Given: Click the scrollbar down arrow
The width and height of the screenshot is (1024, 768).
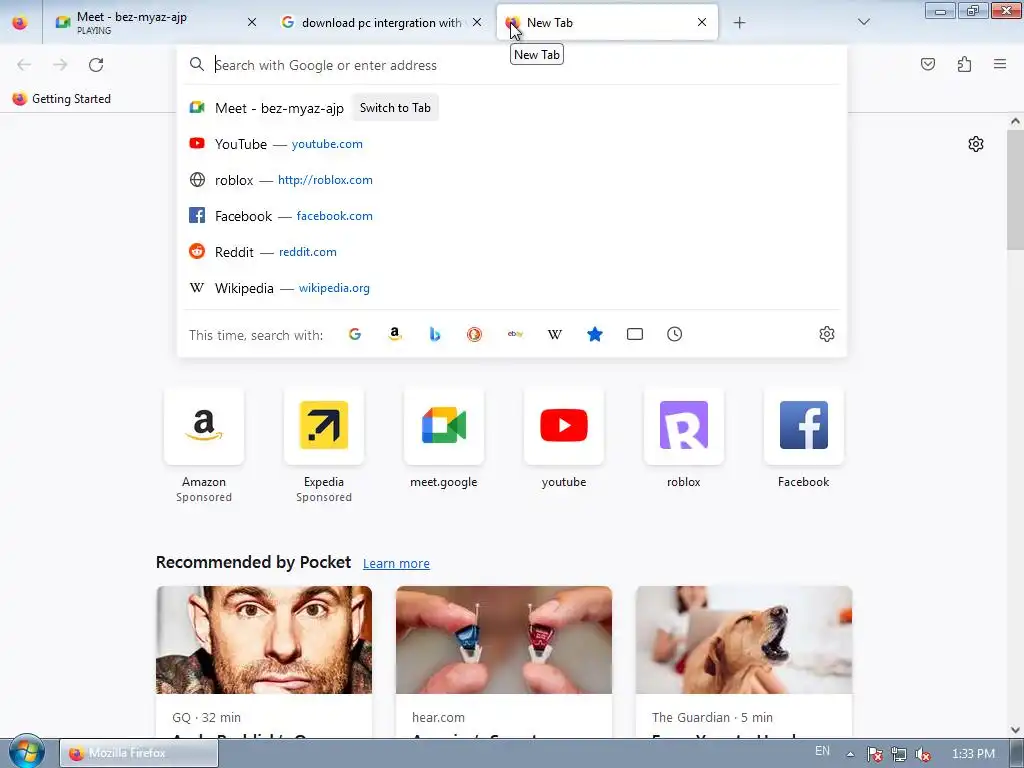Looking at the screenshot, I should click(1015, 729).
